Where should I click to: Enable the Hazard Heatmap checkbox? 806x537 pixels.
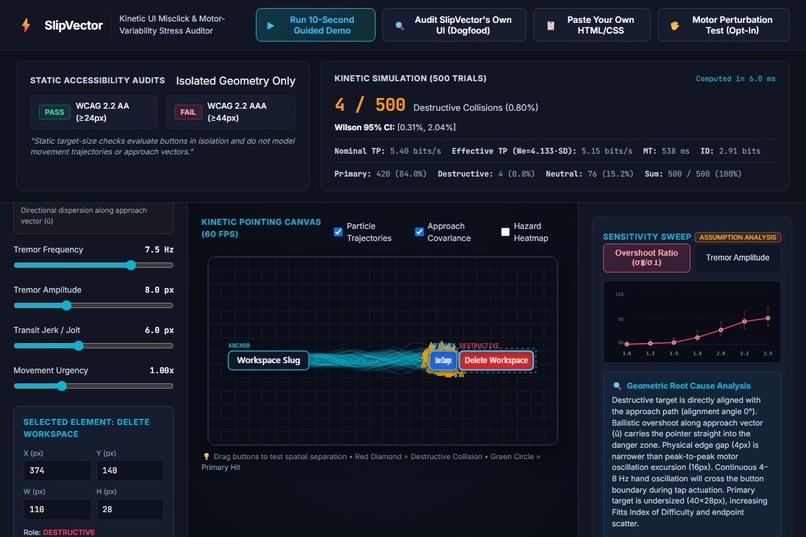pos(505,232)
